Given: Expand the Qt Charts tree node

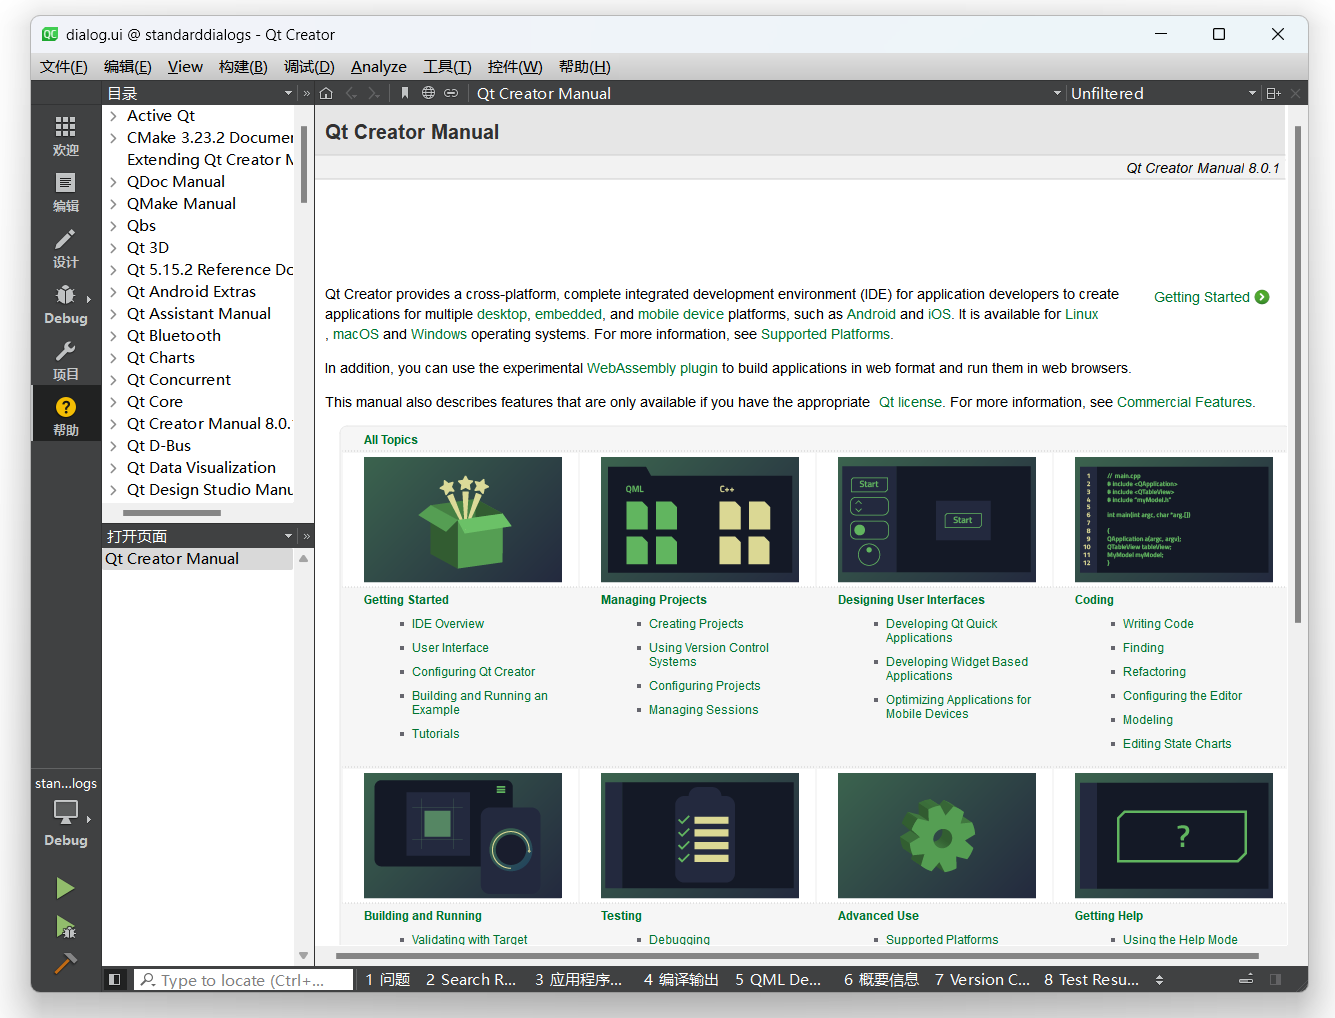Looking at the screenshot, I should [113, 358].
